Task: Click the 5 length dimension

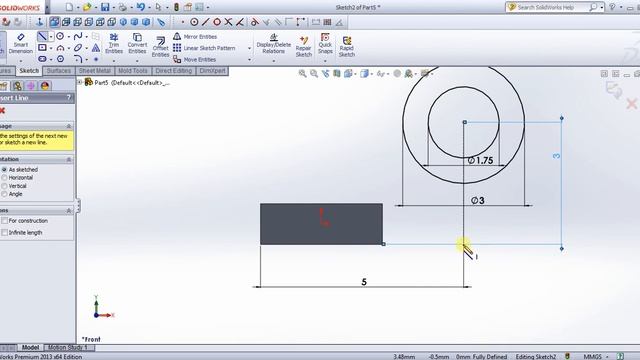Action: click(364, 282)
